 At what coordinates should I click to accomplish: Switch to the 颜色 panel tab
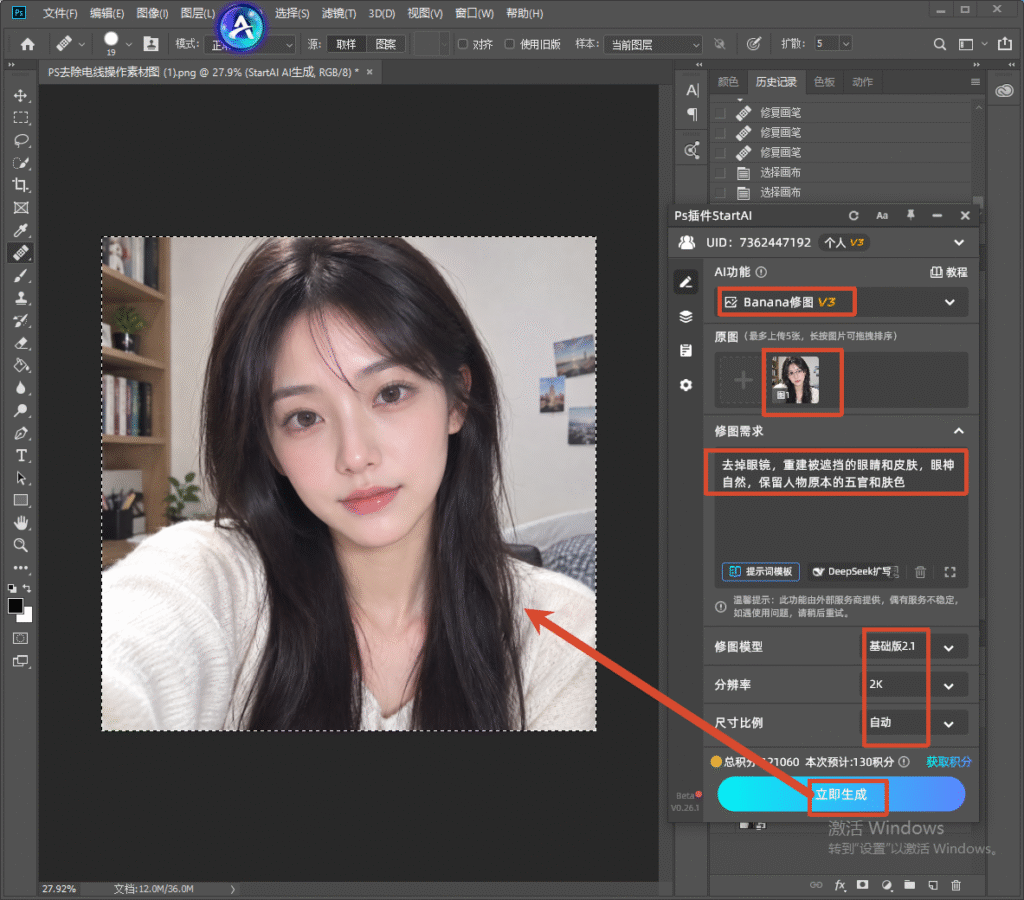(x=728, y=82)
